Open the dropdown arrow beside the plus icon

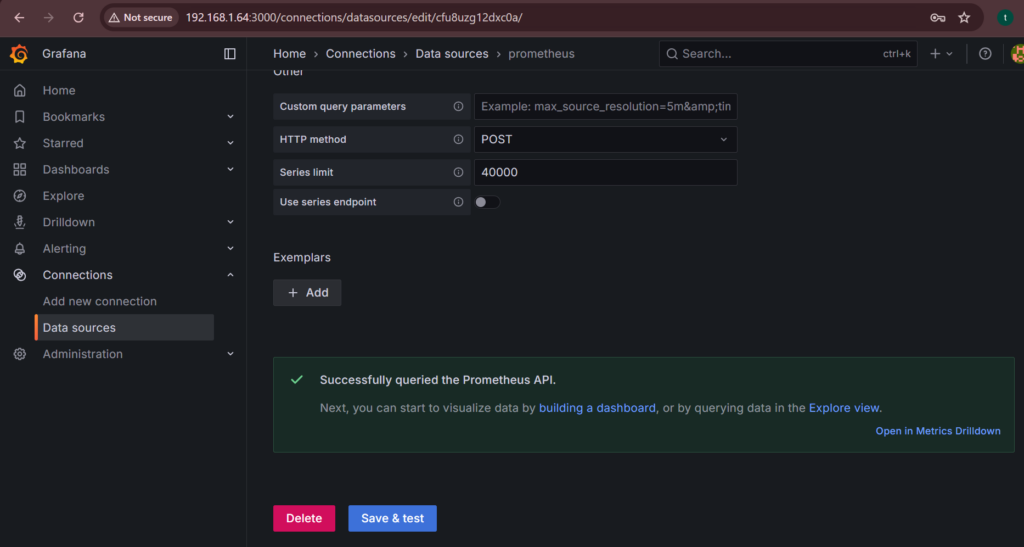(950, 54)
